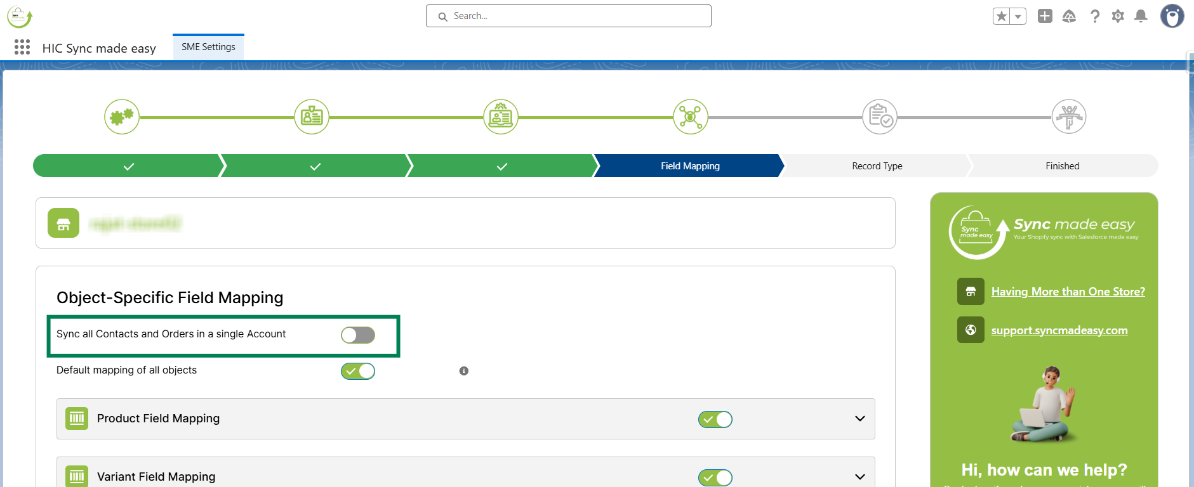Expand the Variant Field Mapping chevron
The image size is (1194, 487).
[x=860, y=477]
